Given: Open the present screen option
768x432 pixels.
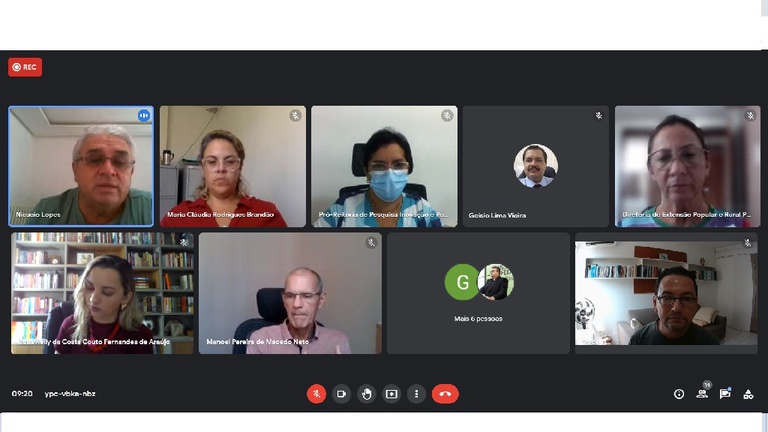Looking at the screenshot, I should tap(391, 394).
